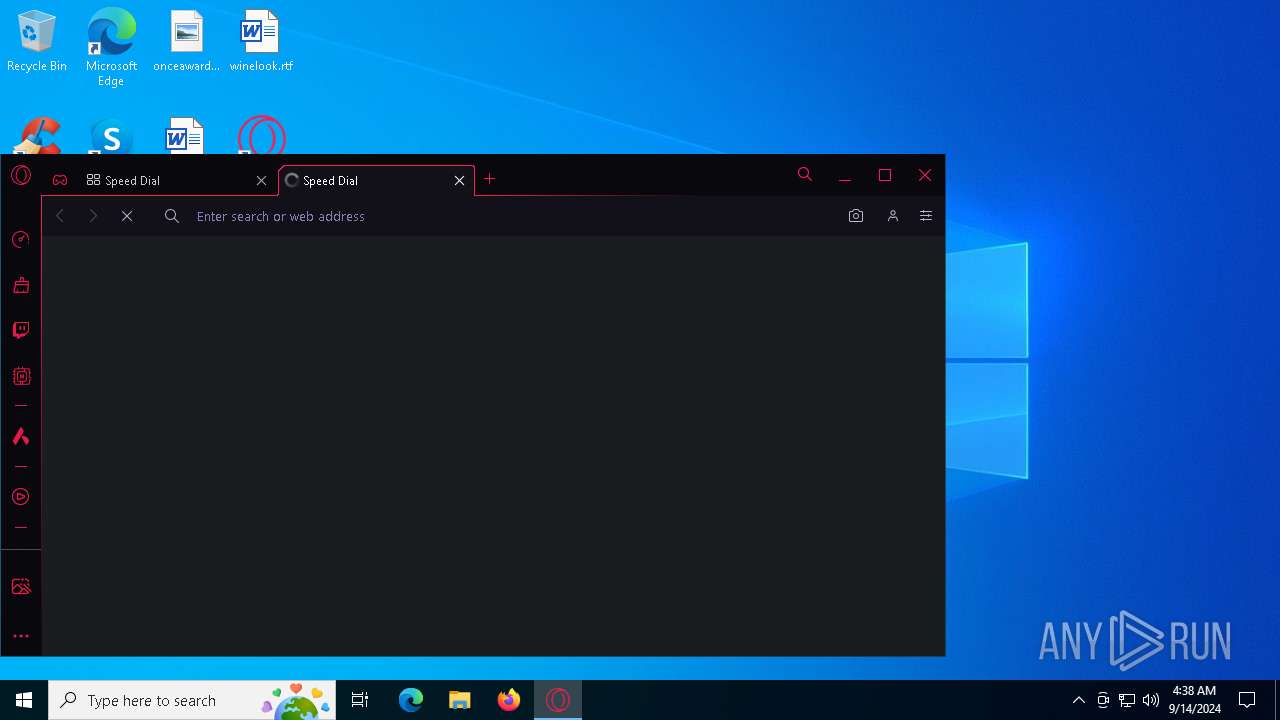Viewport: 1280px width, 720px height.
Task: Select Microsoft Edge desktop shortcut
Action: [x=111, y=47]
